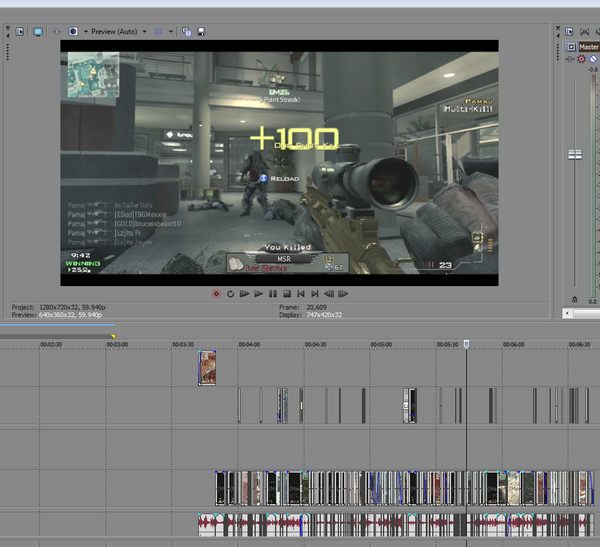Image resolution: width=600 pixels, height=547 pixels.
Task: Click Play From Start button
Action: point(244,294)
